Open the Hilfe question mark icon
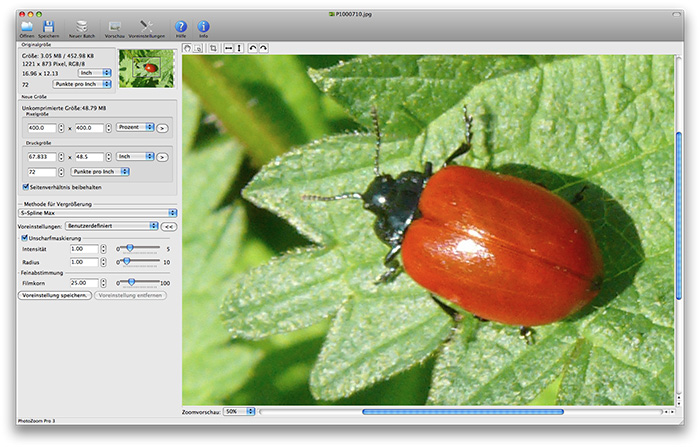The image size is (700, 447). point(181,25)
